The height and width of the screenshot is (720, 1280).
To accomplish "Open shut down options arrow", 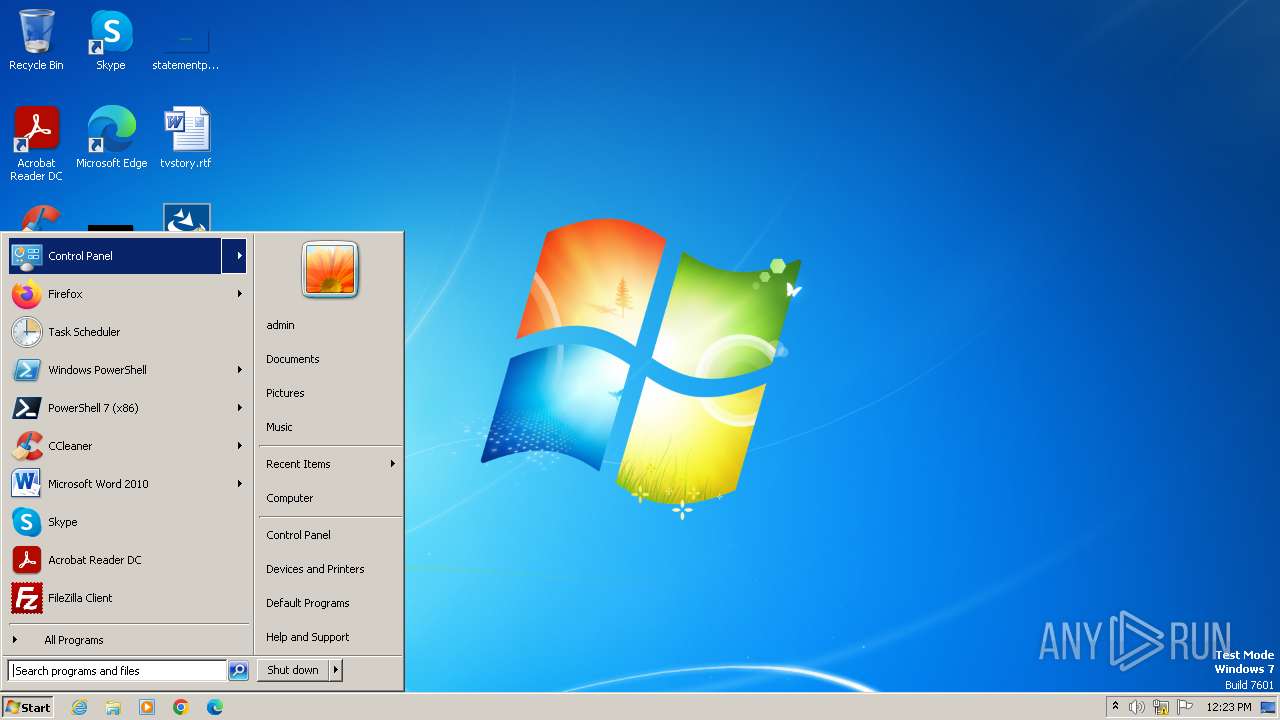I will [336, 670].
